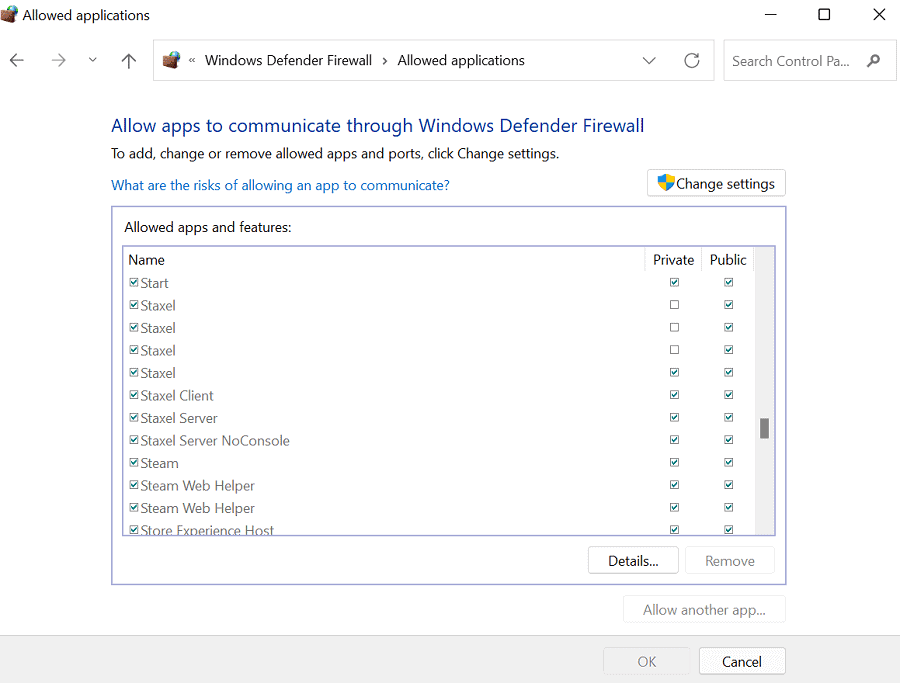Select the Staxel Server row
Screen dimensions: 900x683
point(439,418)
